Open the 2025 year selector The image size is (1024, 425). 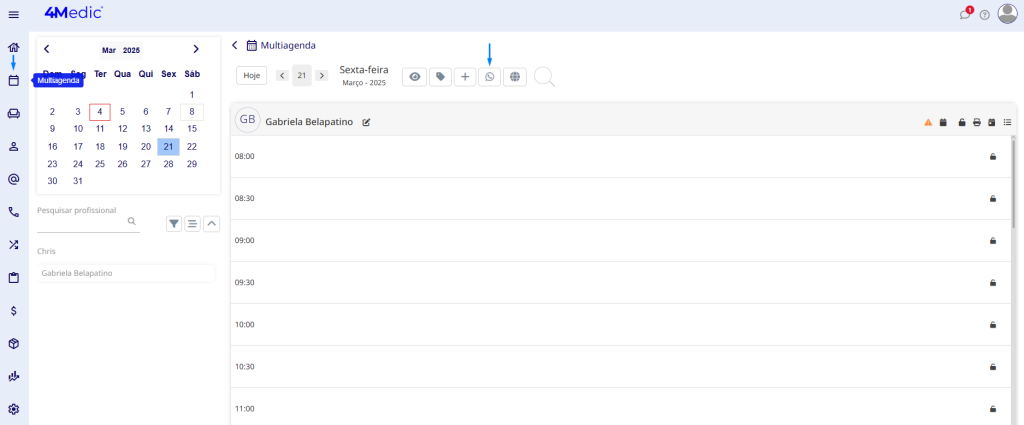click(131, 50)
